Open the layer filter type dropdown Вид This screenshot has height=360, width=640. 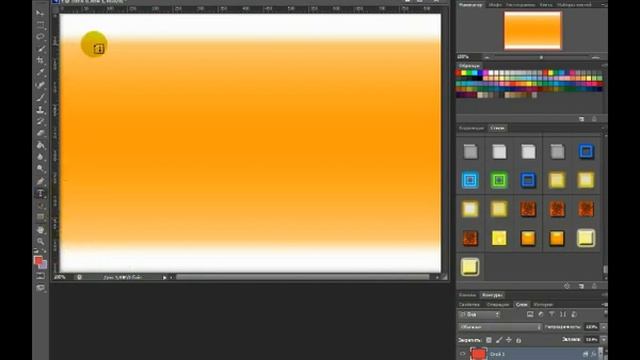[x=479, y=314]
